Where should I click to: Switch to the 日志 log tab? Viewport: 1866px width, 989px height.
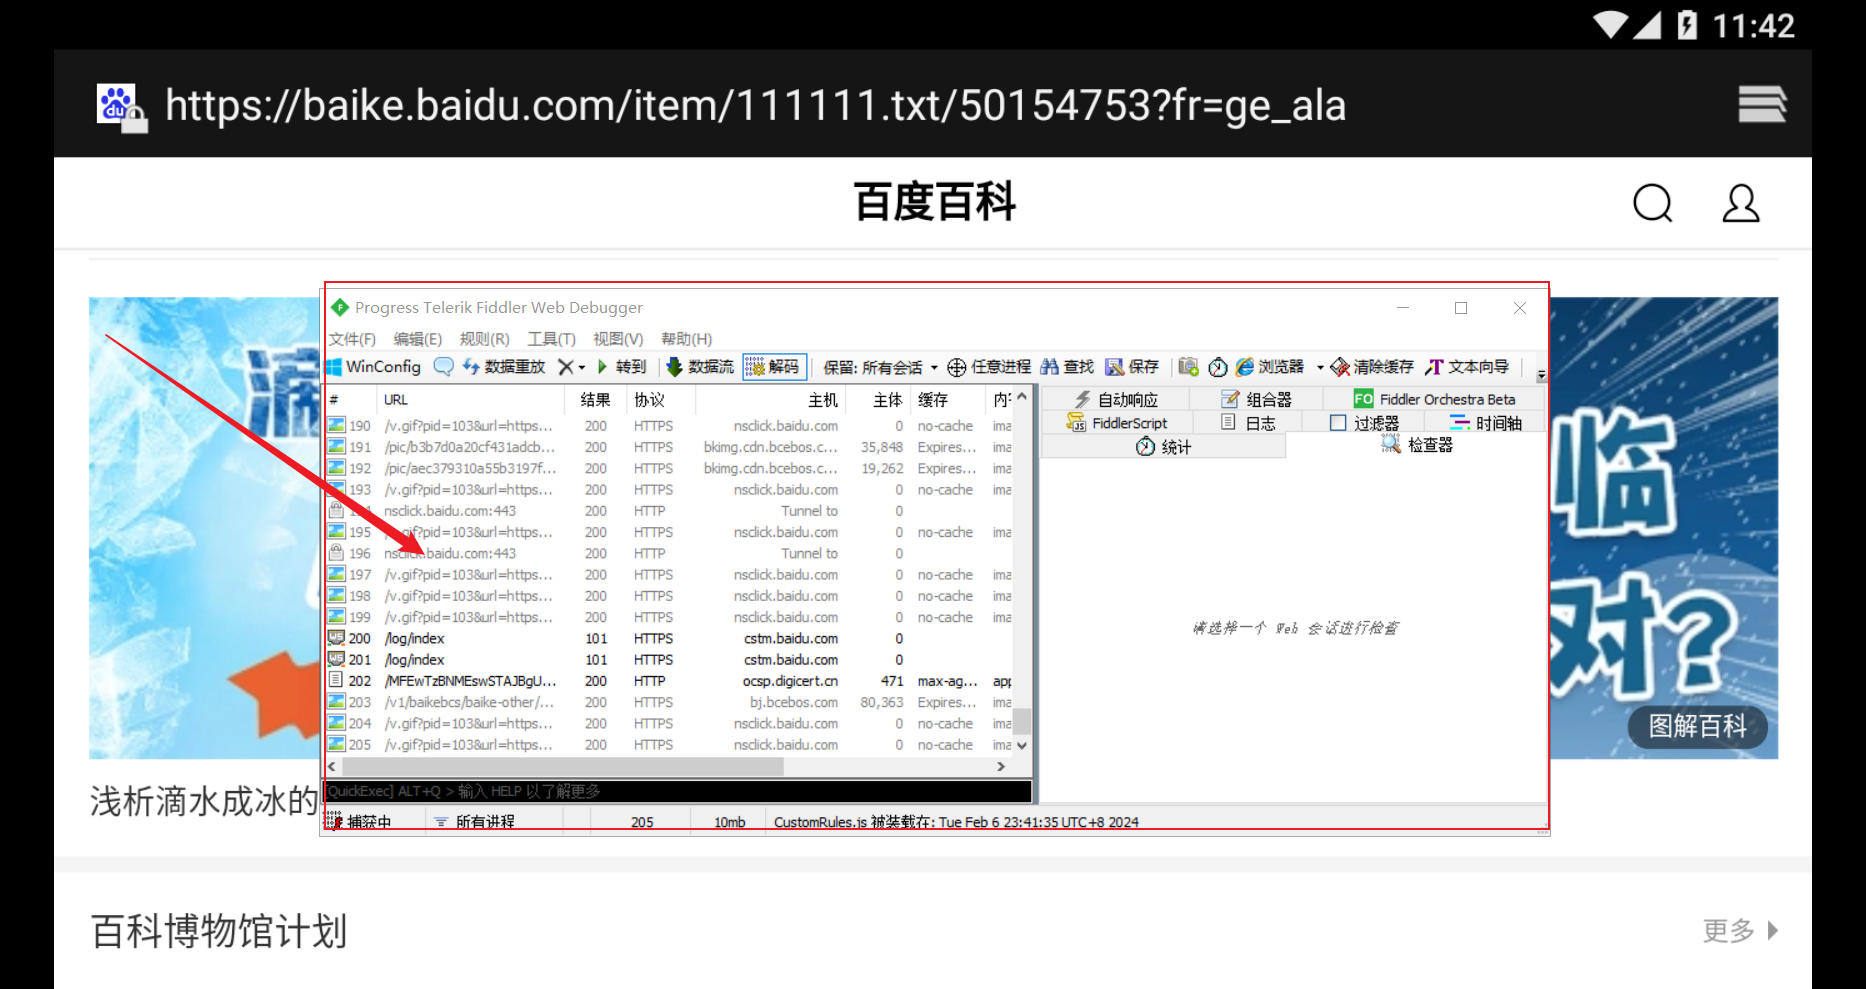click(1248, 423)
